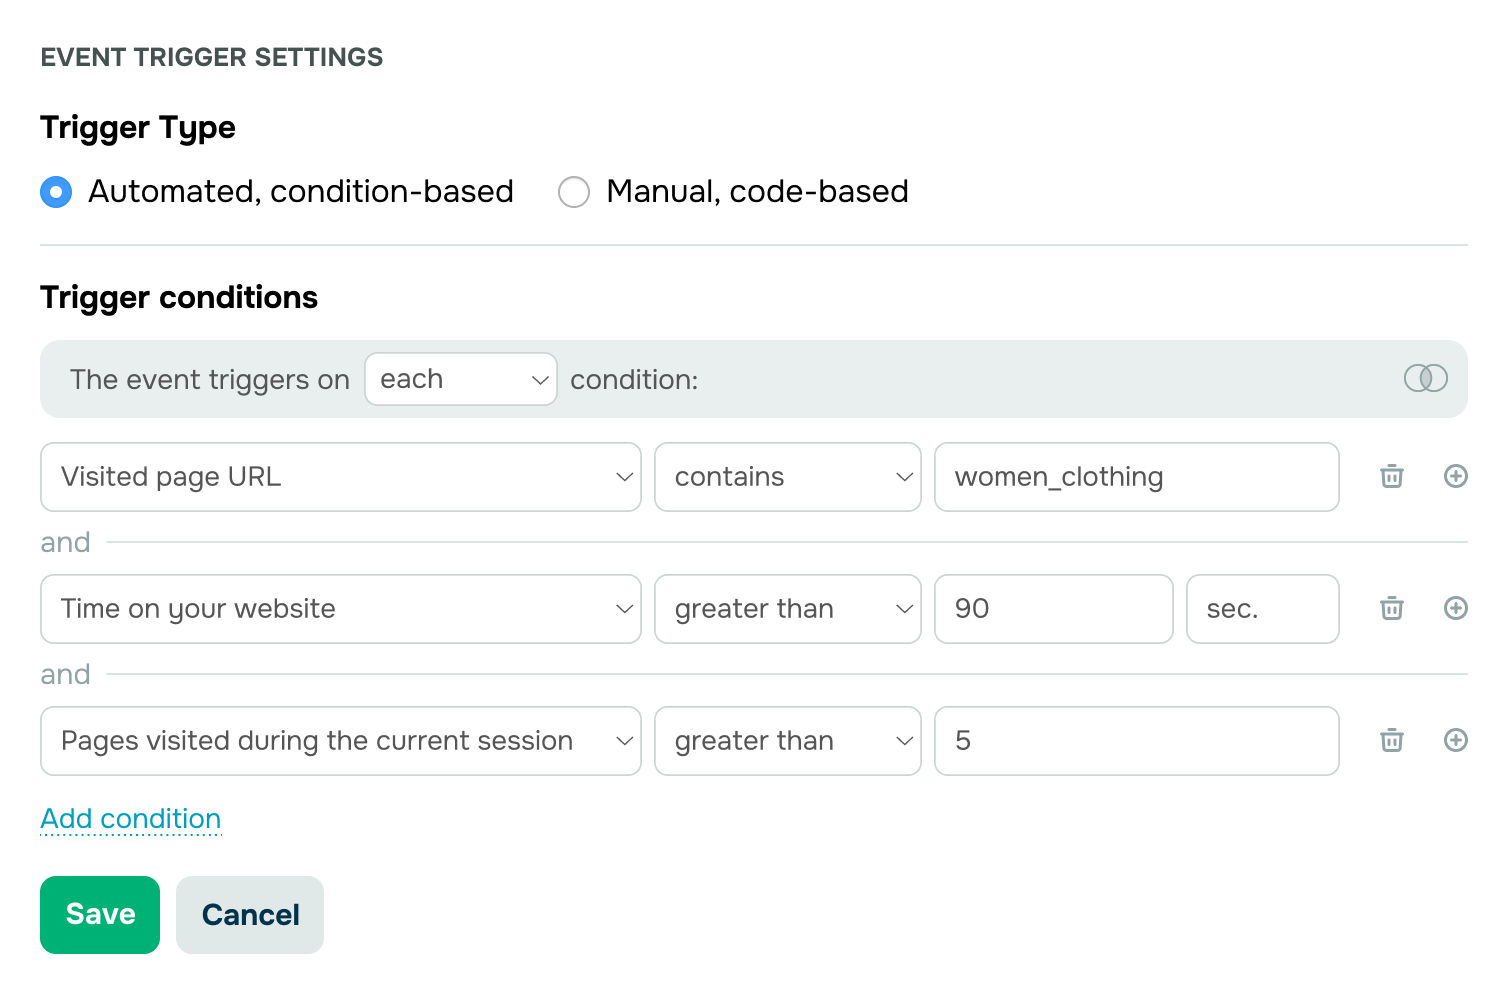Expand the Time on your website dropdown
This screenshot has height=994, width=1508.
(341, 609)
